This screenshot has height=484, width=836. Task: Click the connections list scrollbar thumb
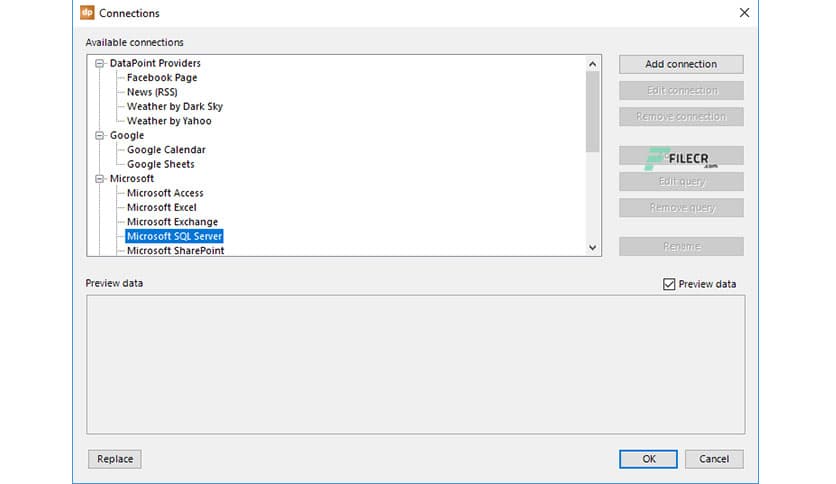(592, 112)
